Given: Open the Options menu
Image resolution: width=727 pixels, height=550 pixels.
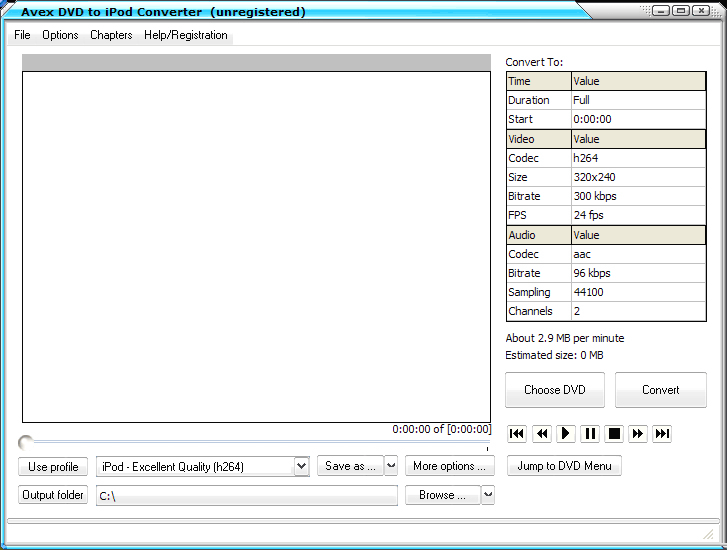Looking at the screenshot, I should 60,35.
